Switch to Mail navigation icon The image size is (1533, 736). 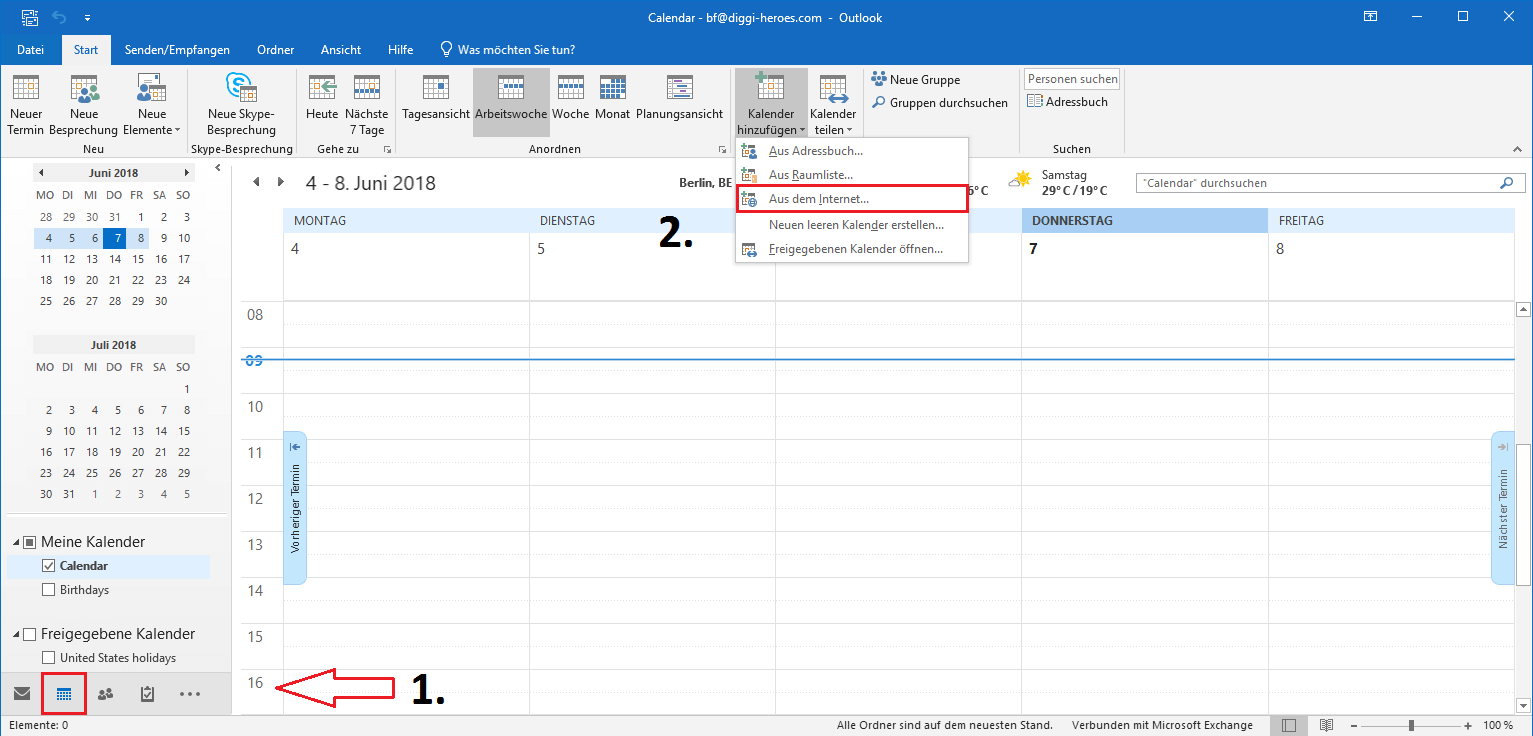tap(22, 694)
